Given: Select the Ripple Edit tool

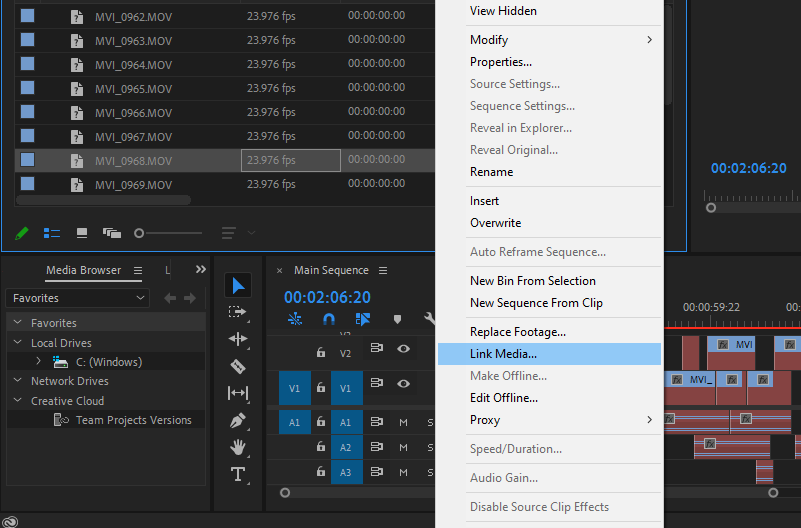Looking at the screenshot, I should pyautogui.click(x=238, y=339).
